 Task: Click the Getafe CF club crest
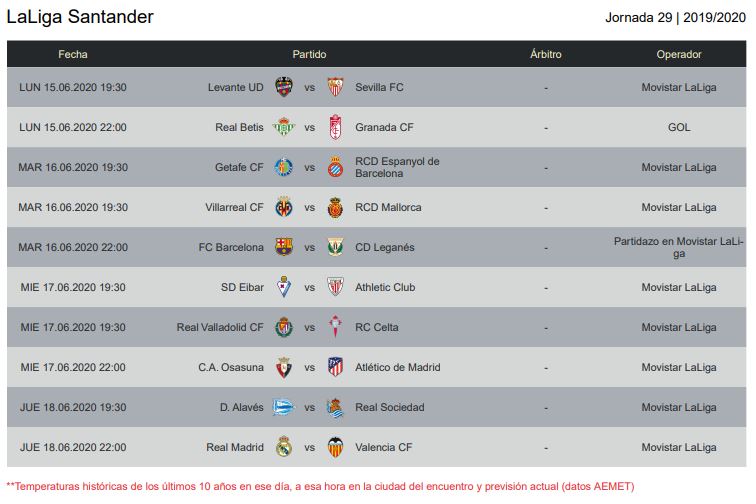click(x=283, y=167)
